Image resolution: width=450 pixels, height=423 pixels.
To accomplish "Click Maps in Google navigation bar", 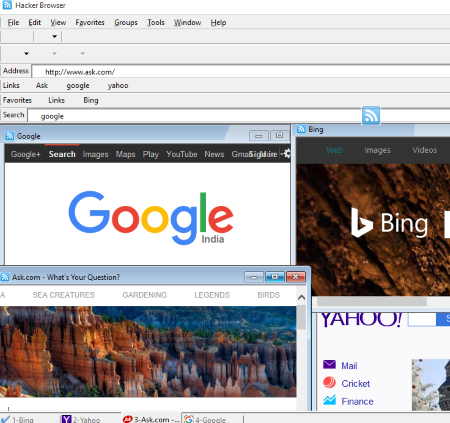I will (126, 154).
